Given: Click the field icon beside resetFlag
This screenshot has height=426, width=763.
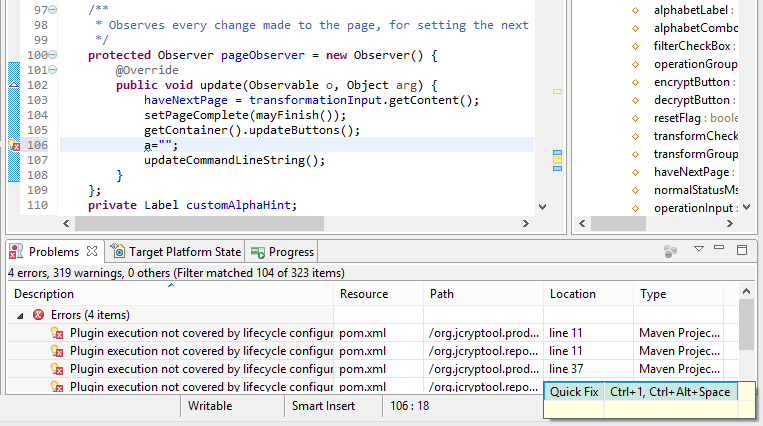Looking at the screenshot, I should coord(636,119).
